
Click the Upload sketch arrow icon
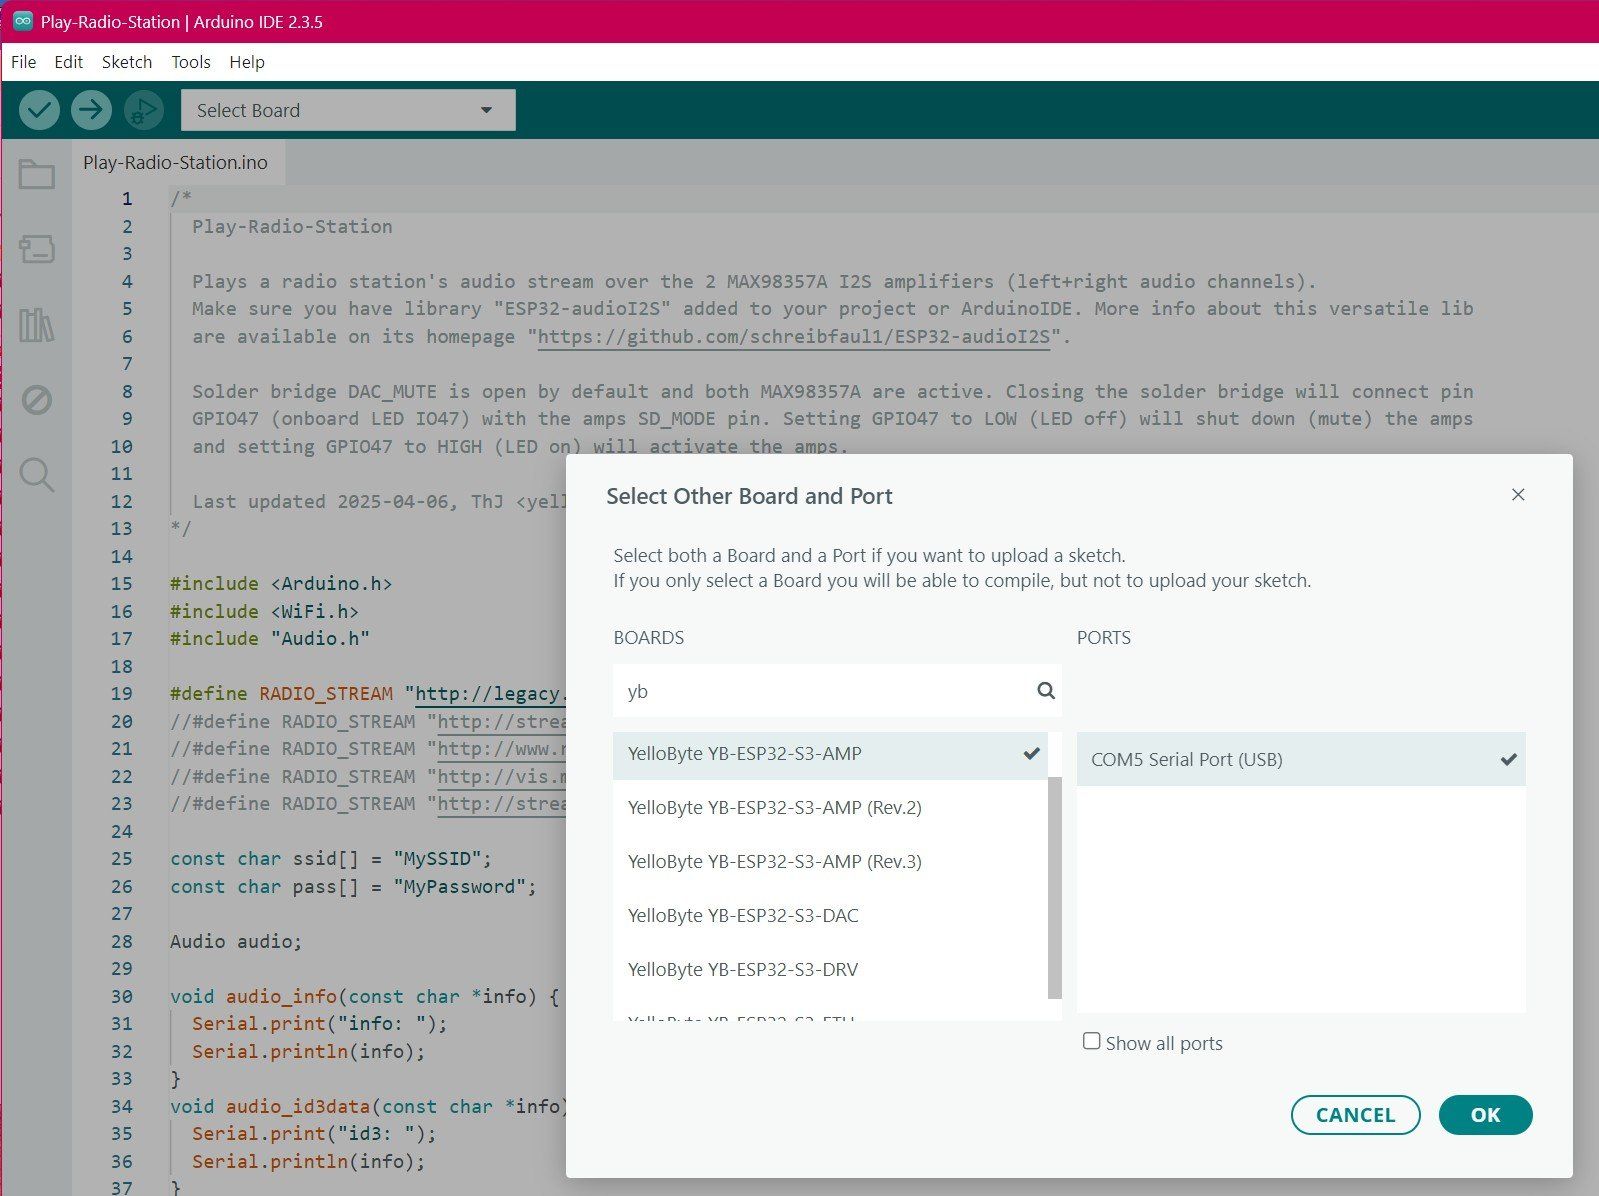pyautogui.click(x=91, y=110)
